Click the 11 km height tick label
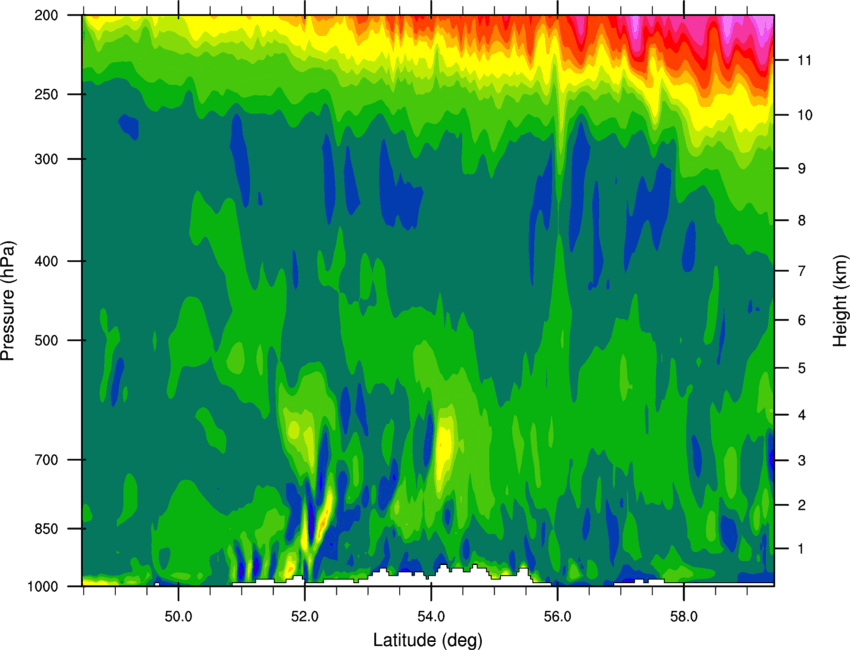850x650 pixels. tap(804, 60)
